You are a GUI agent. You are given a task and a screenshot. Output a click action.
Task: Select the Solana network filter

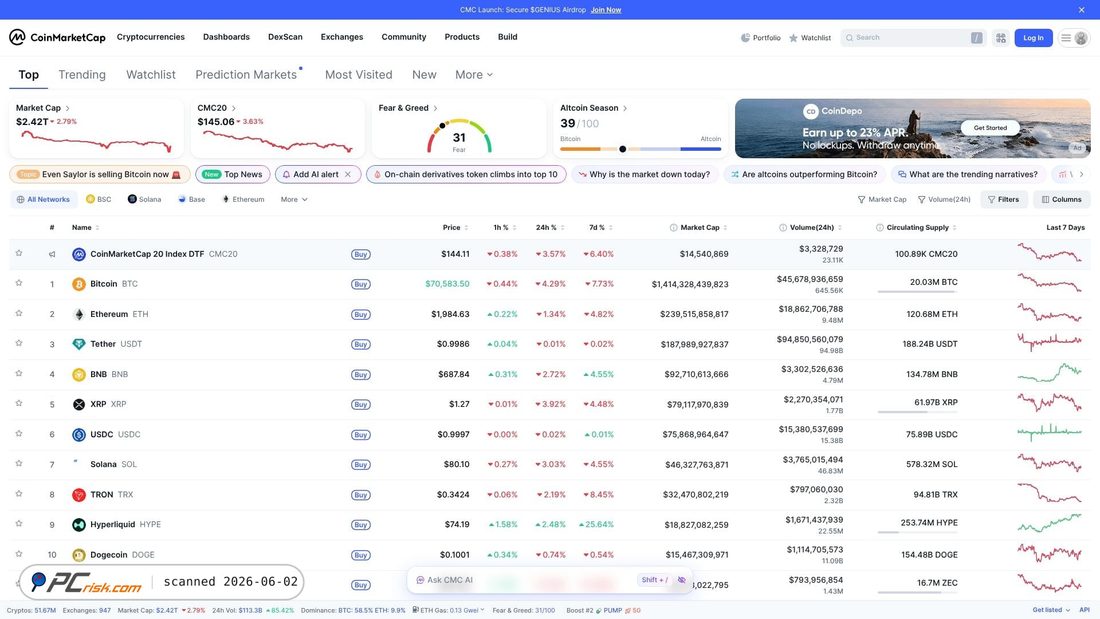coord(145,199)
